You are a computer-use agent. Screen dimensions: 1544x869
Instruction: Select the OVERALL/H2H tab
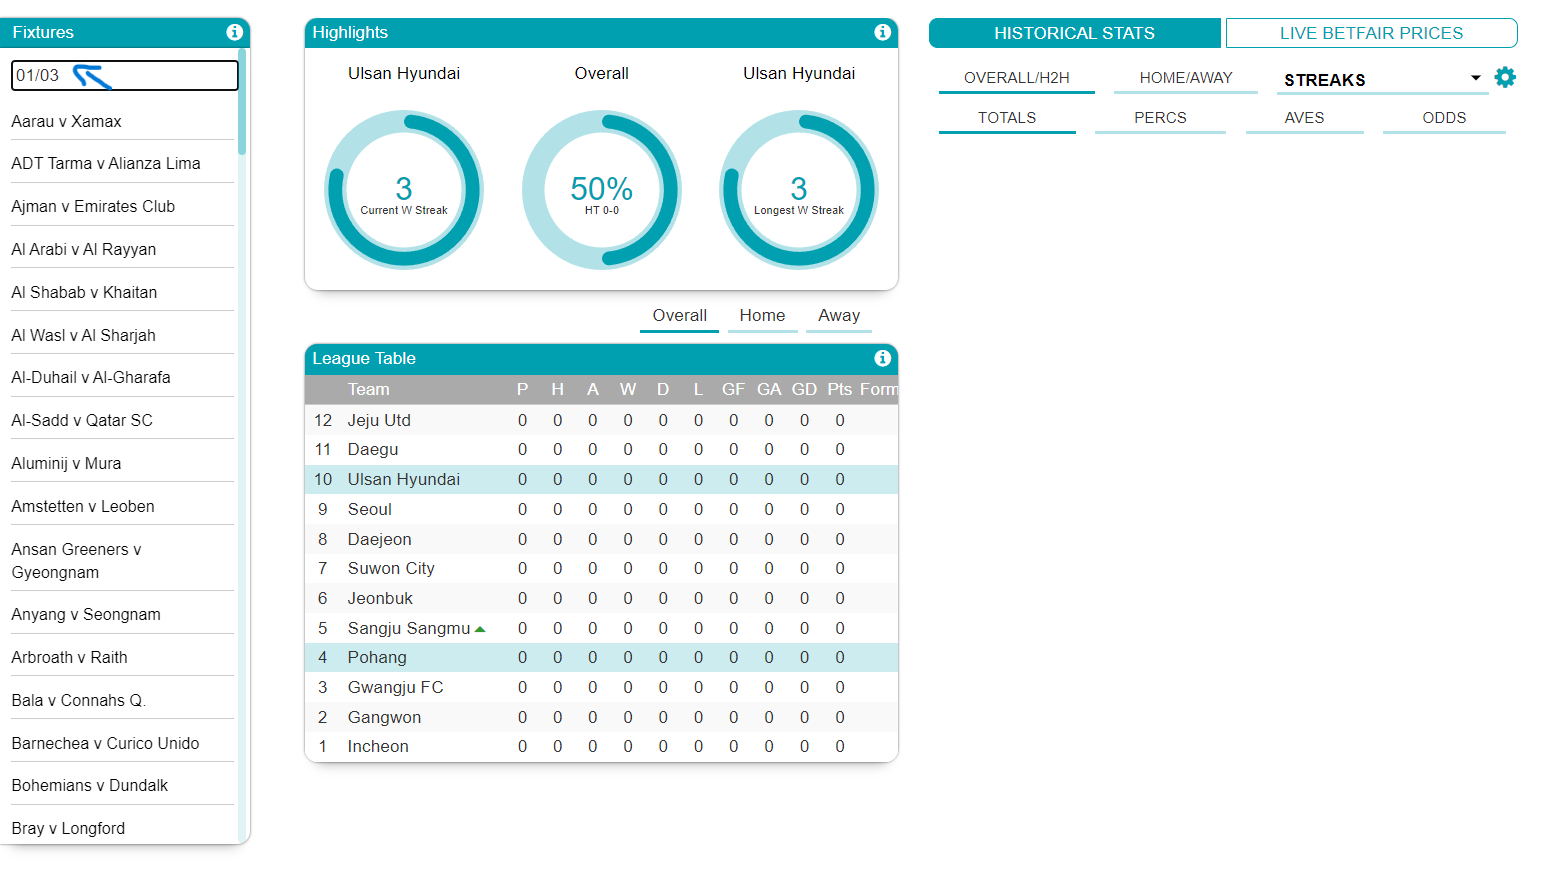tap(1016, 78)
